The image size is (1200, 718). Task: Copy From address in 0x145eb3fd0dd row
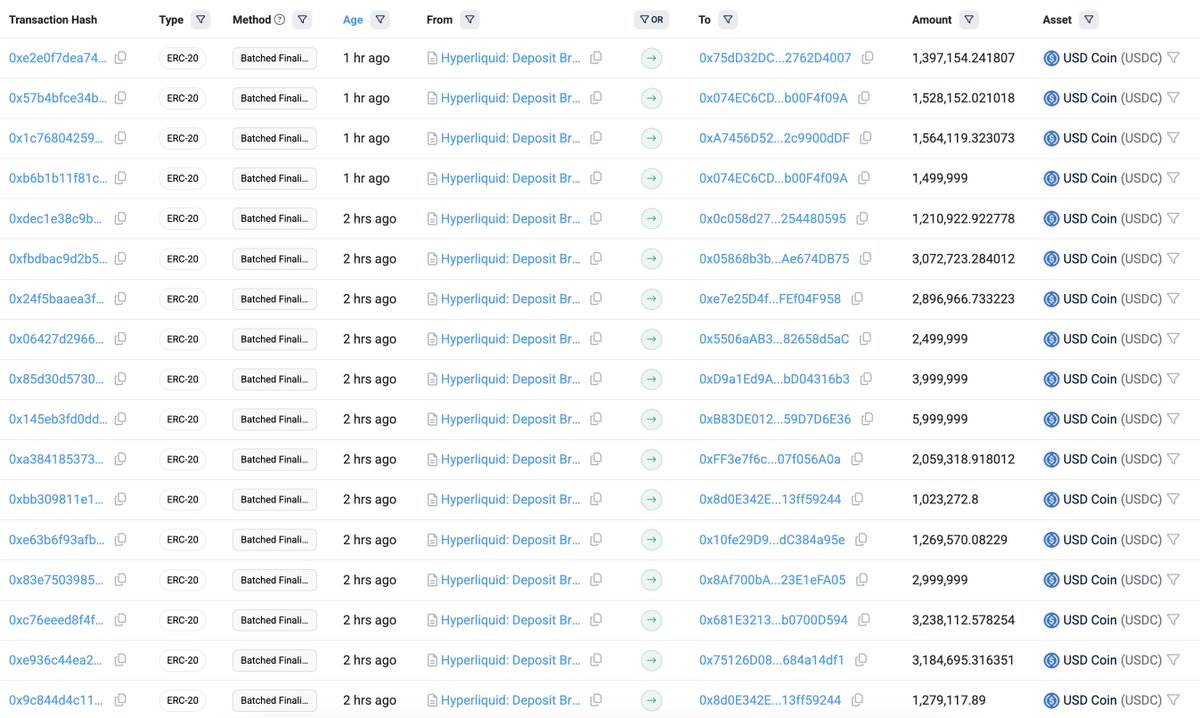[596, 419]
